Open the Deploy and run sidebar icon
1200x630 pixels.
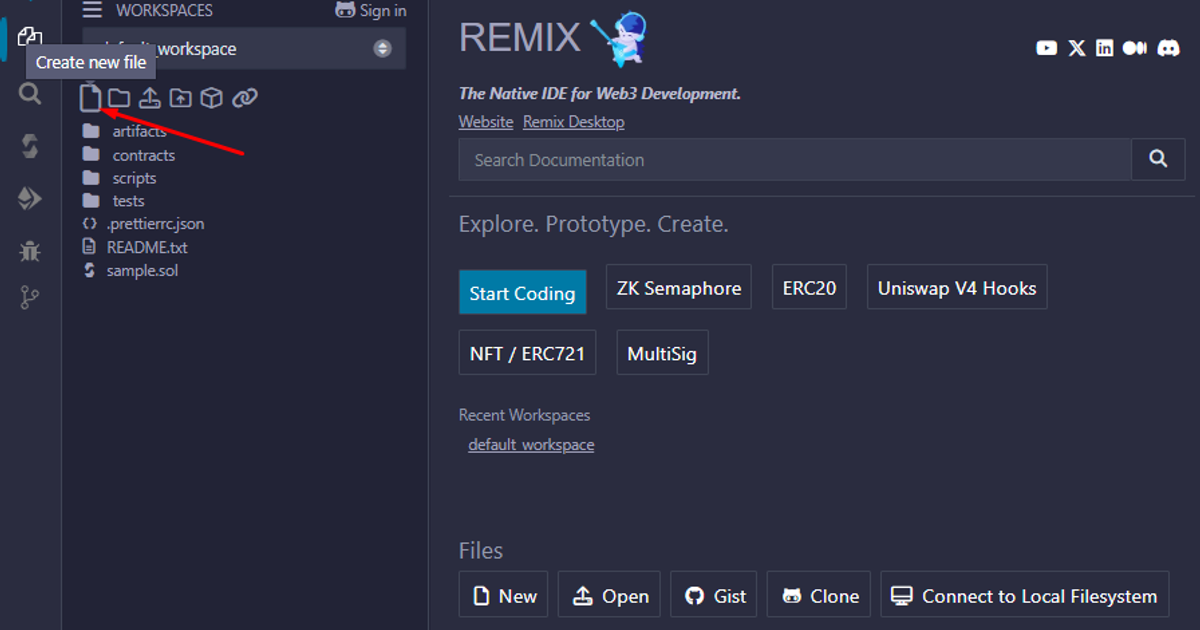[x=30, y=199]
